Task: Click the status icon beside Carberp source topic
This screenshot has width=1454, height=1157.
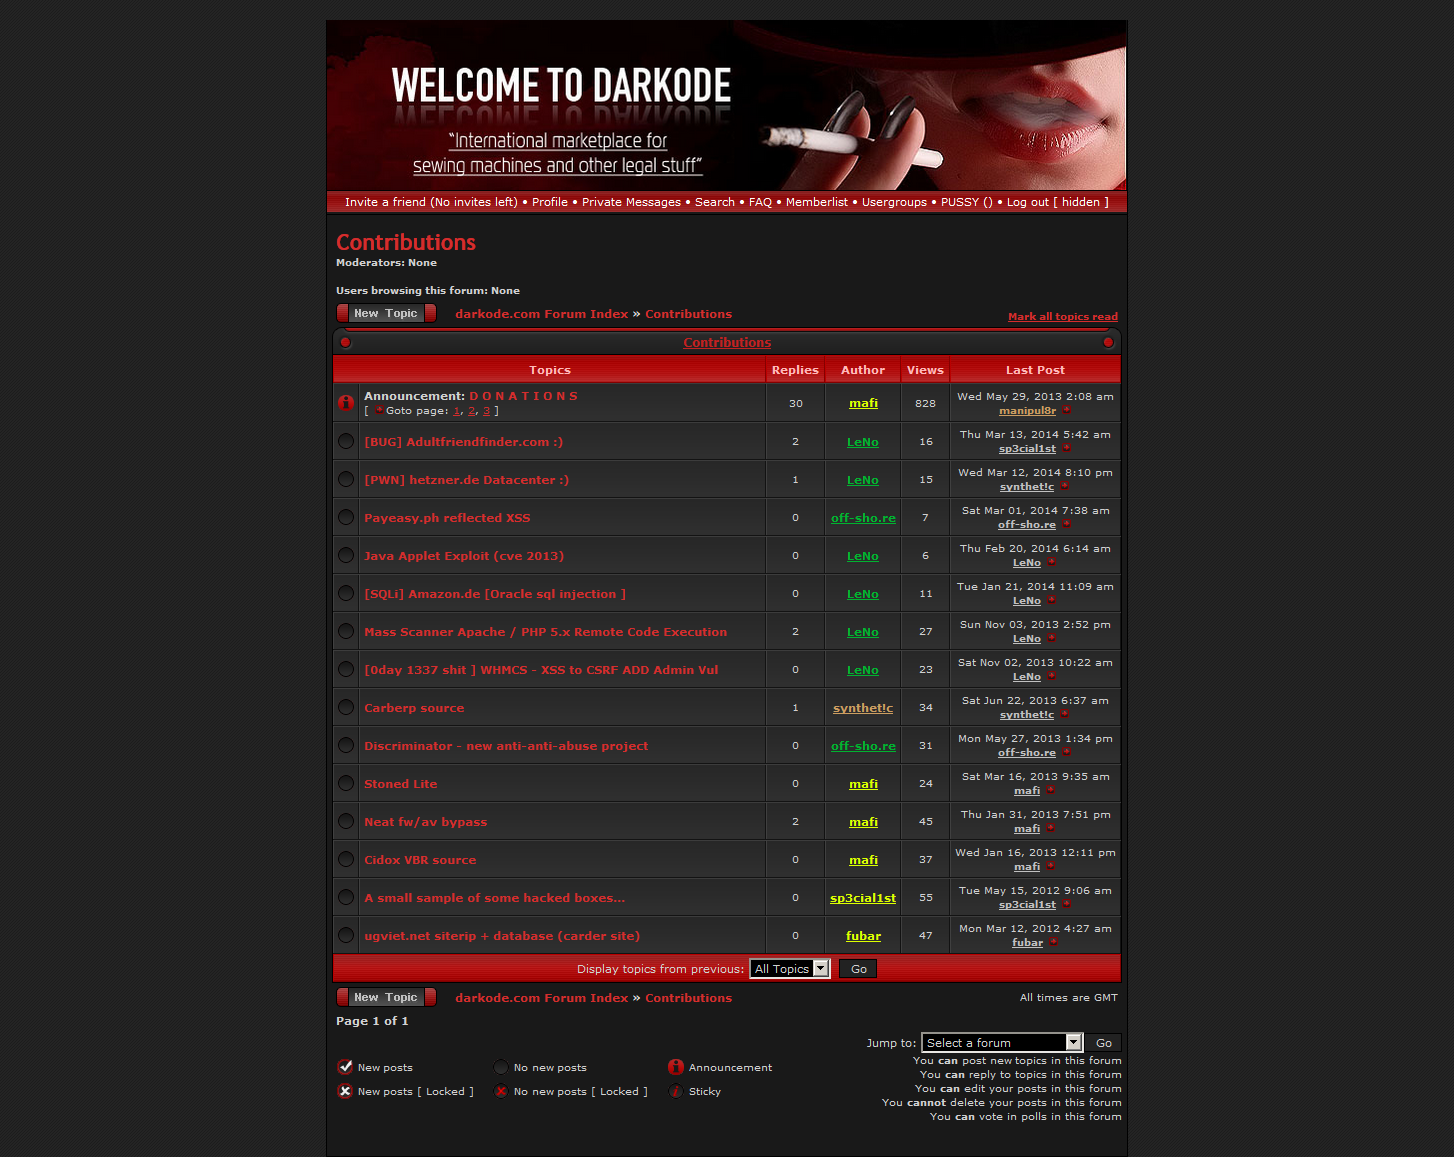Action: click(346, 707)
